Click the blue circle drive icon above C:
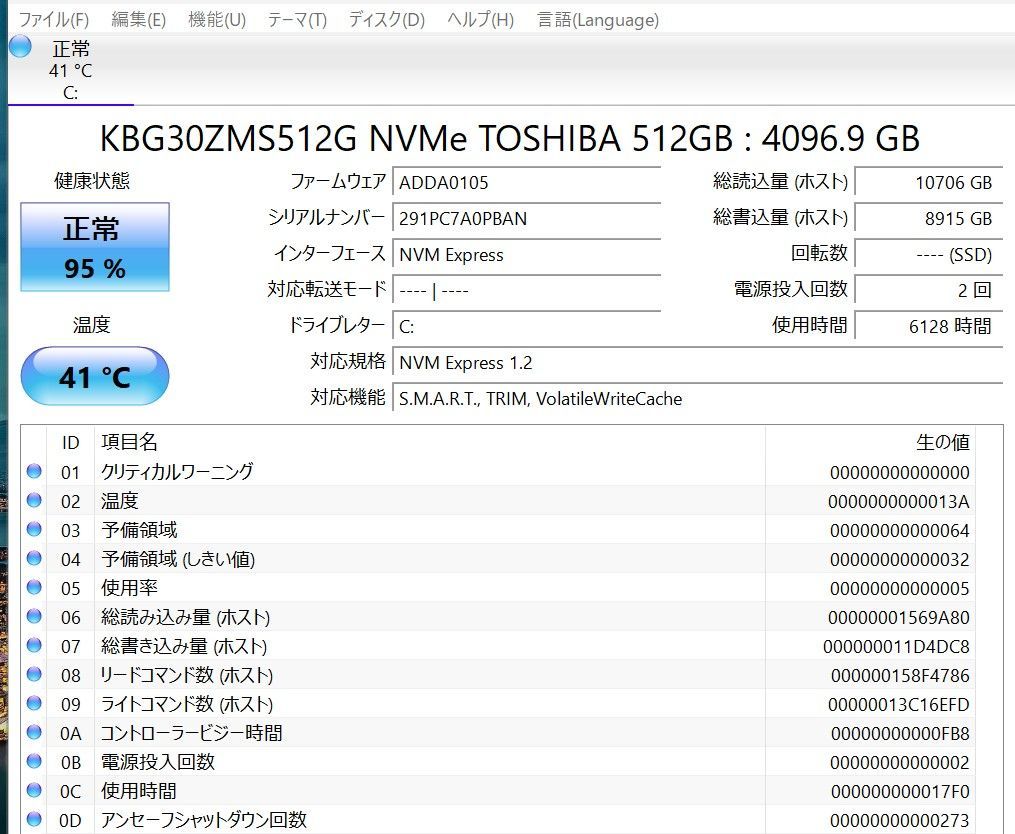The image size is (1015, 834). (x=20, y=46)
